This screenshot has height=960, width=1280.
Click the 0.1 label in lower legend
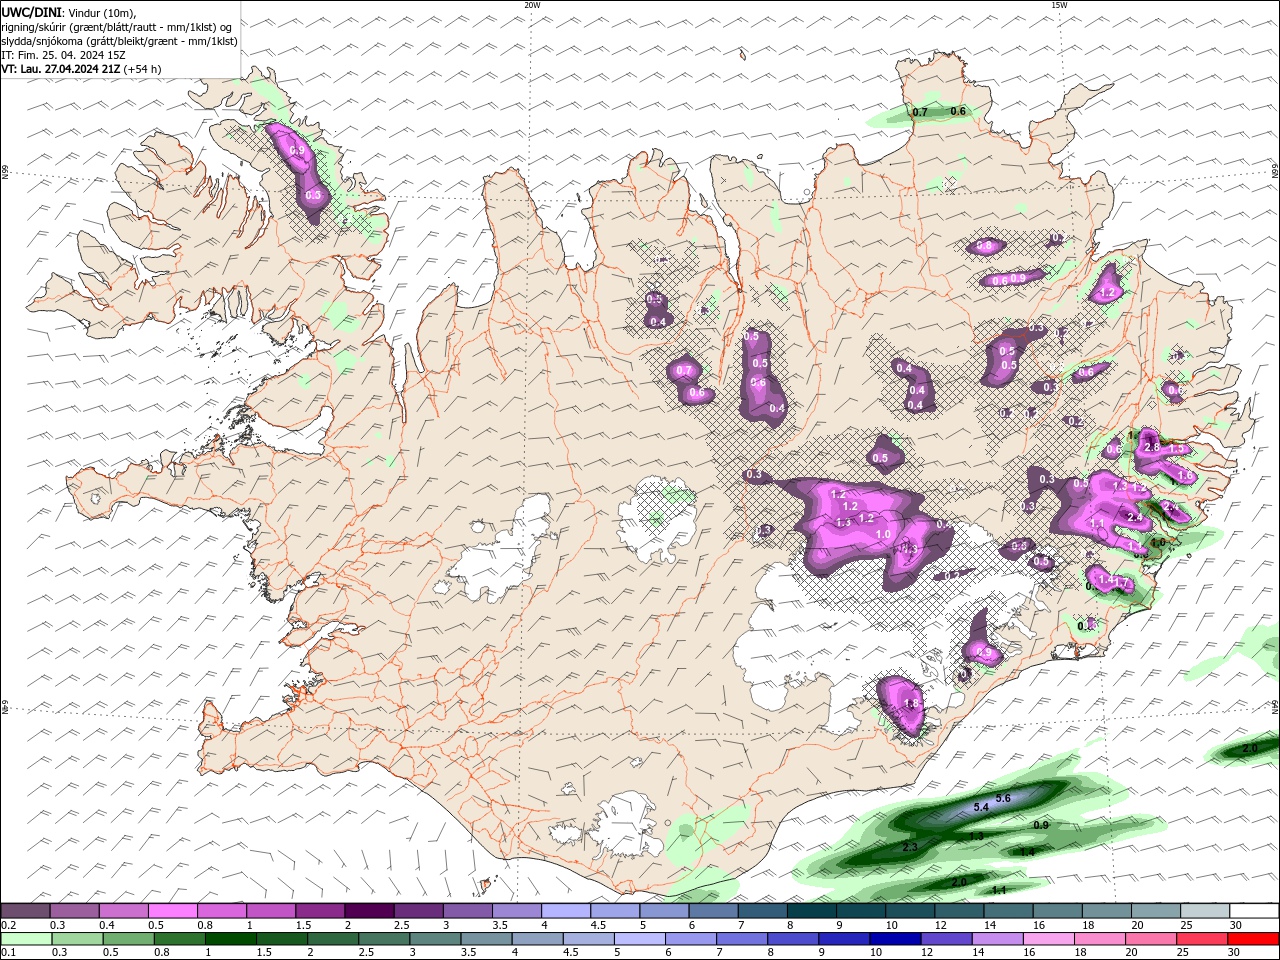[7, 953]
